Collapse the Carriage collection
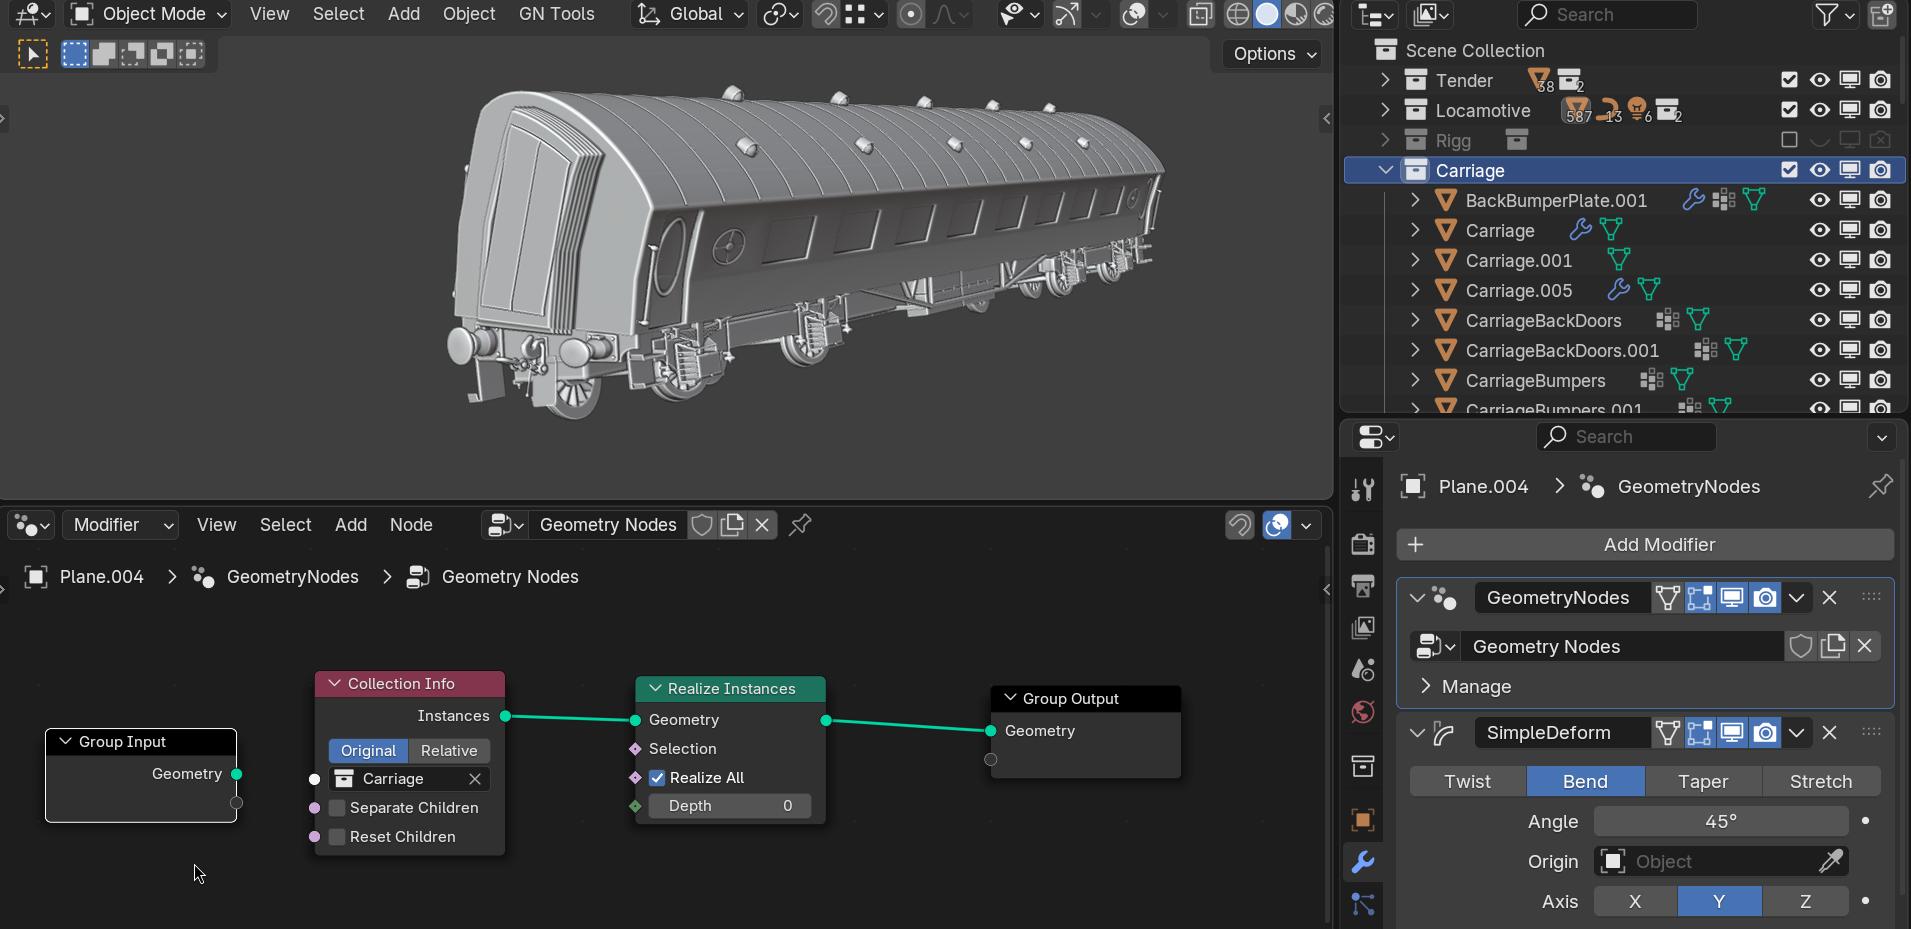 pos(1385,170)
